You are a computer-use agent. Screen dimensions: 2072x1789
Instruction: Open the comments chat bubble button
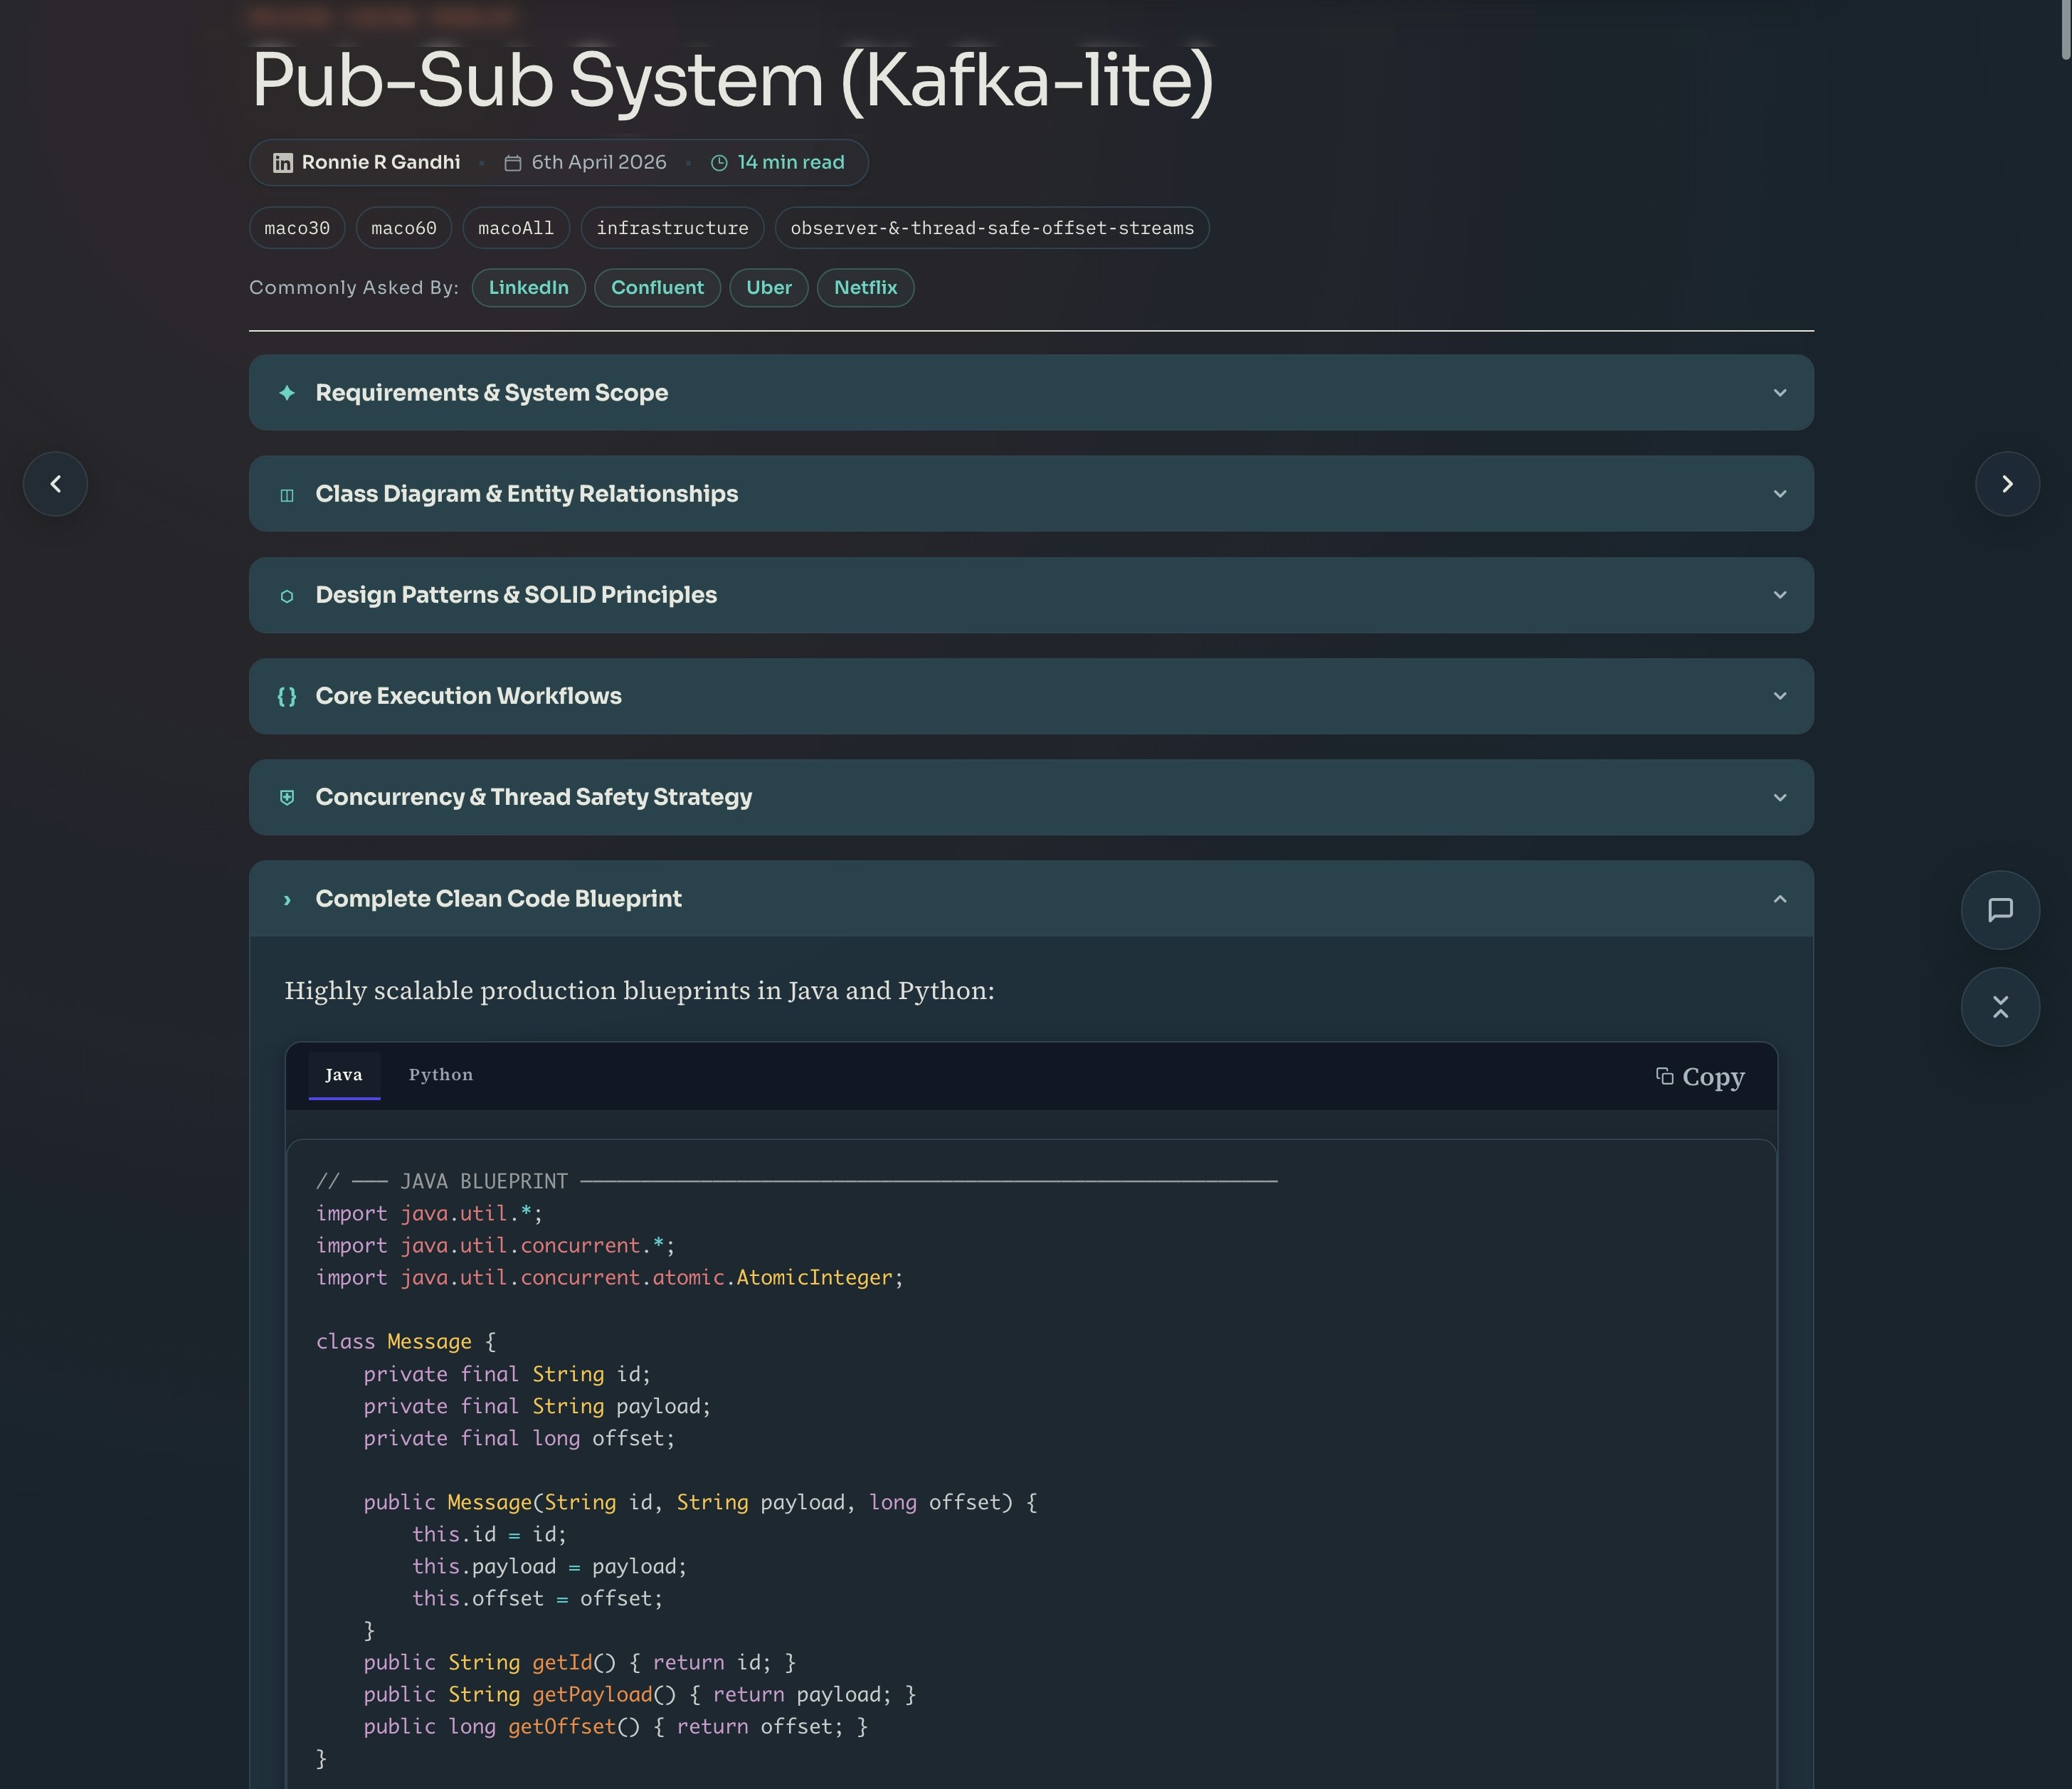click(2000, 910)
